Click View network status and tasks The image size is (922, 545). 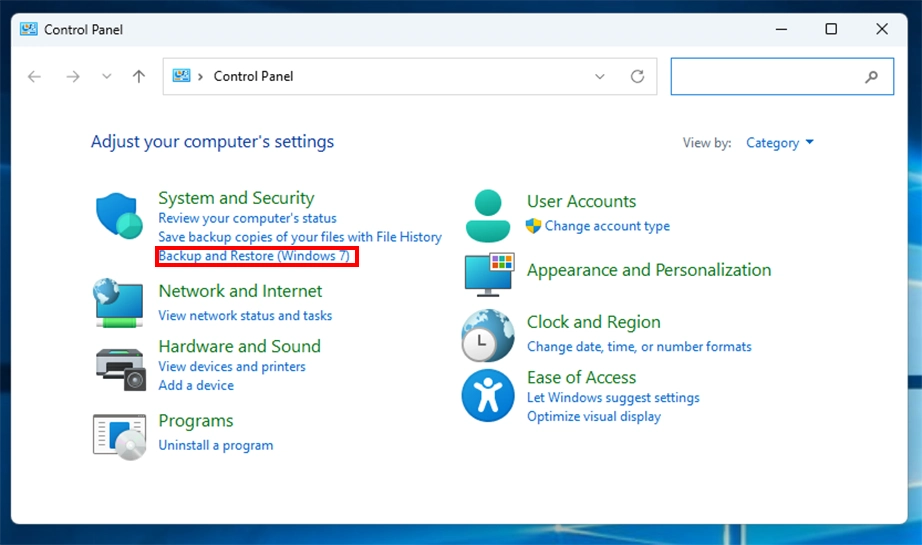(x=245, y=316)
